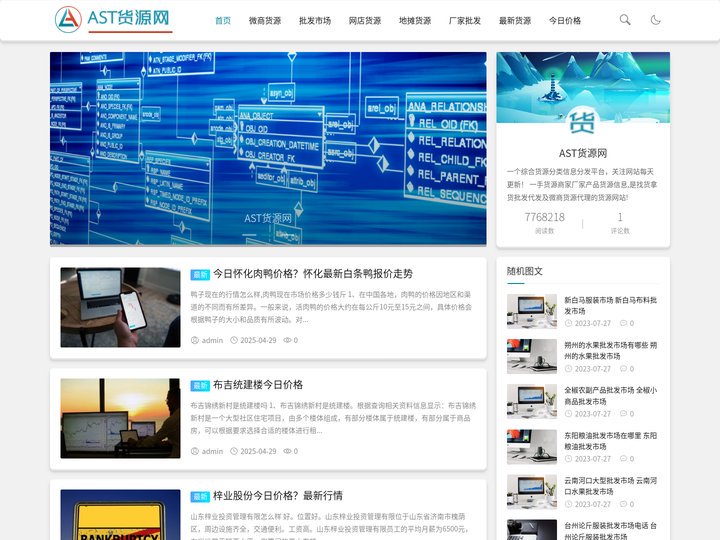Open 微商货源 menu item
The image size is (720, 540).
265,21
